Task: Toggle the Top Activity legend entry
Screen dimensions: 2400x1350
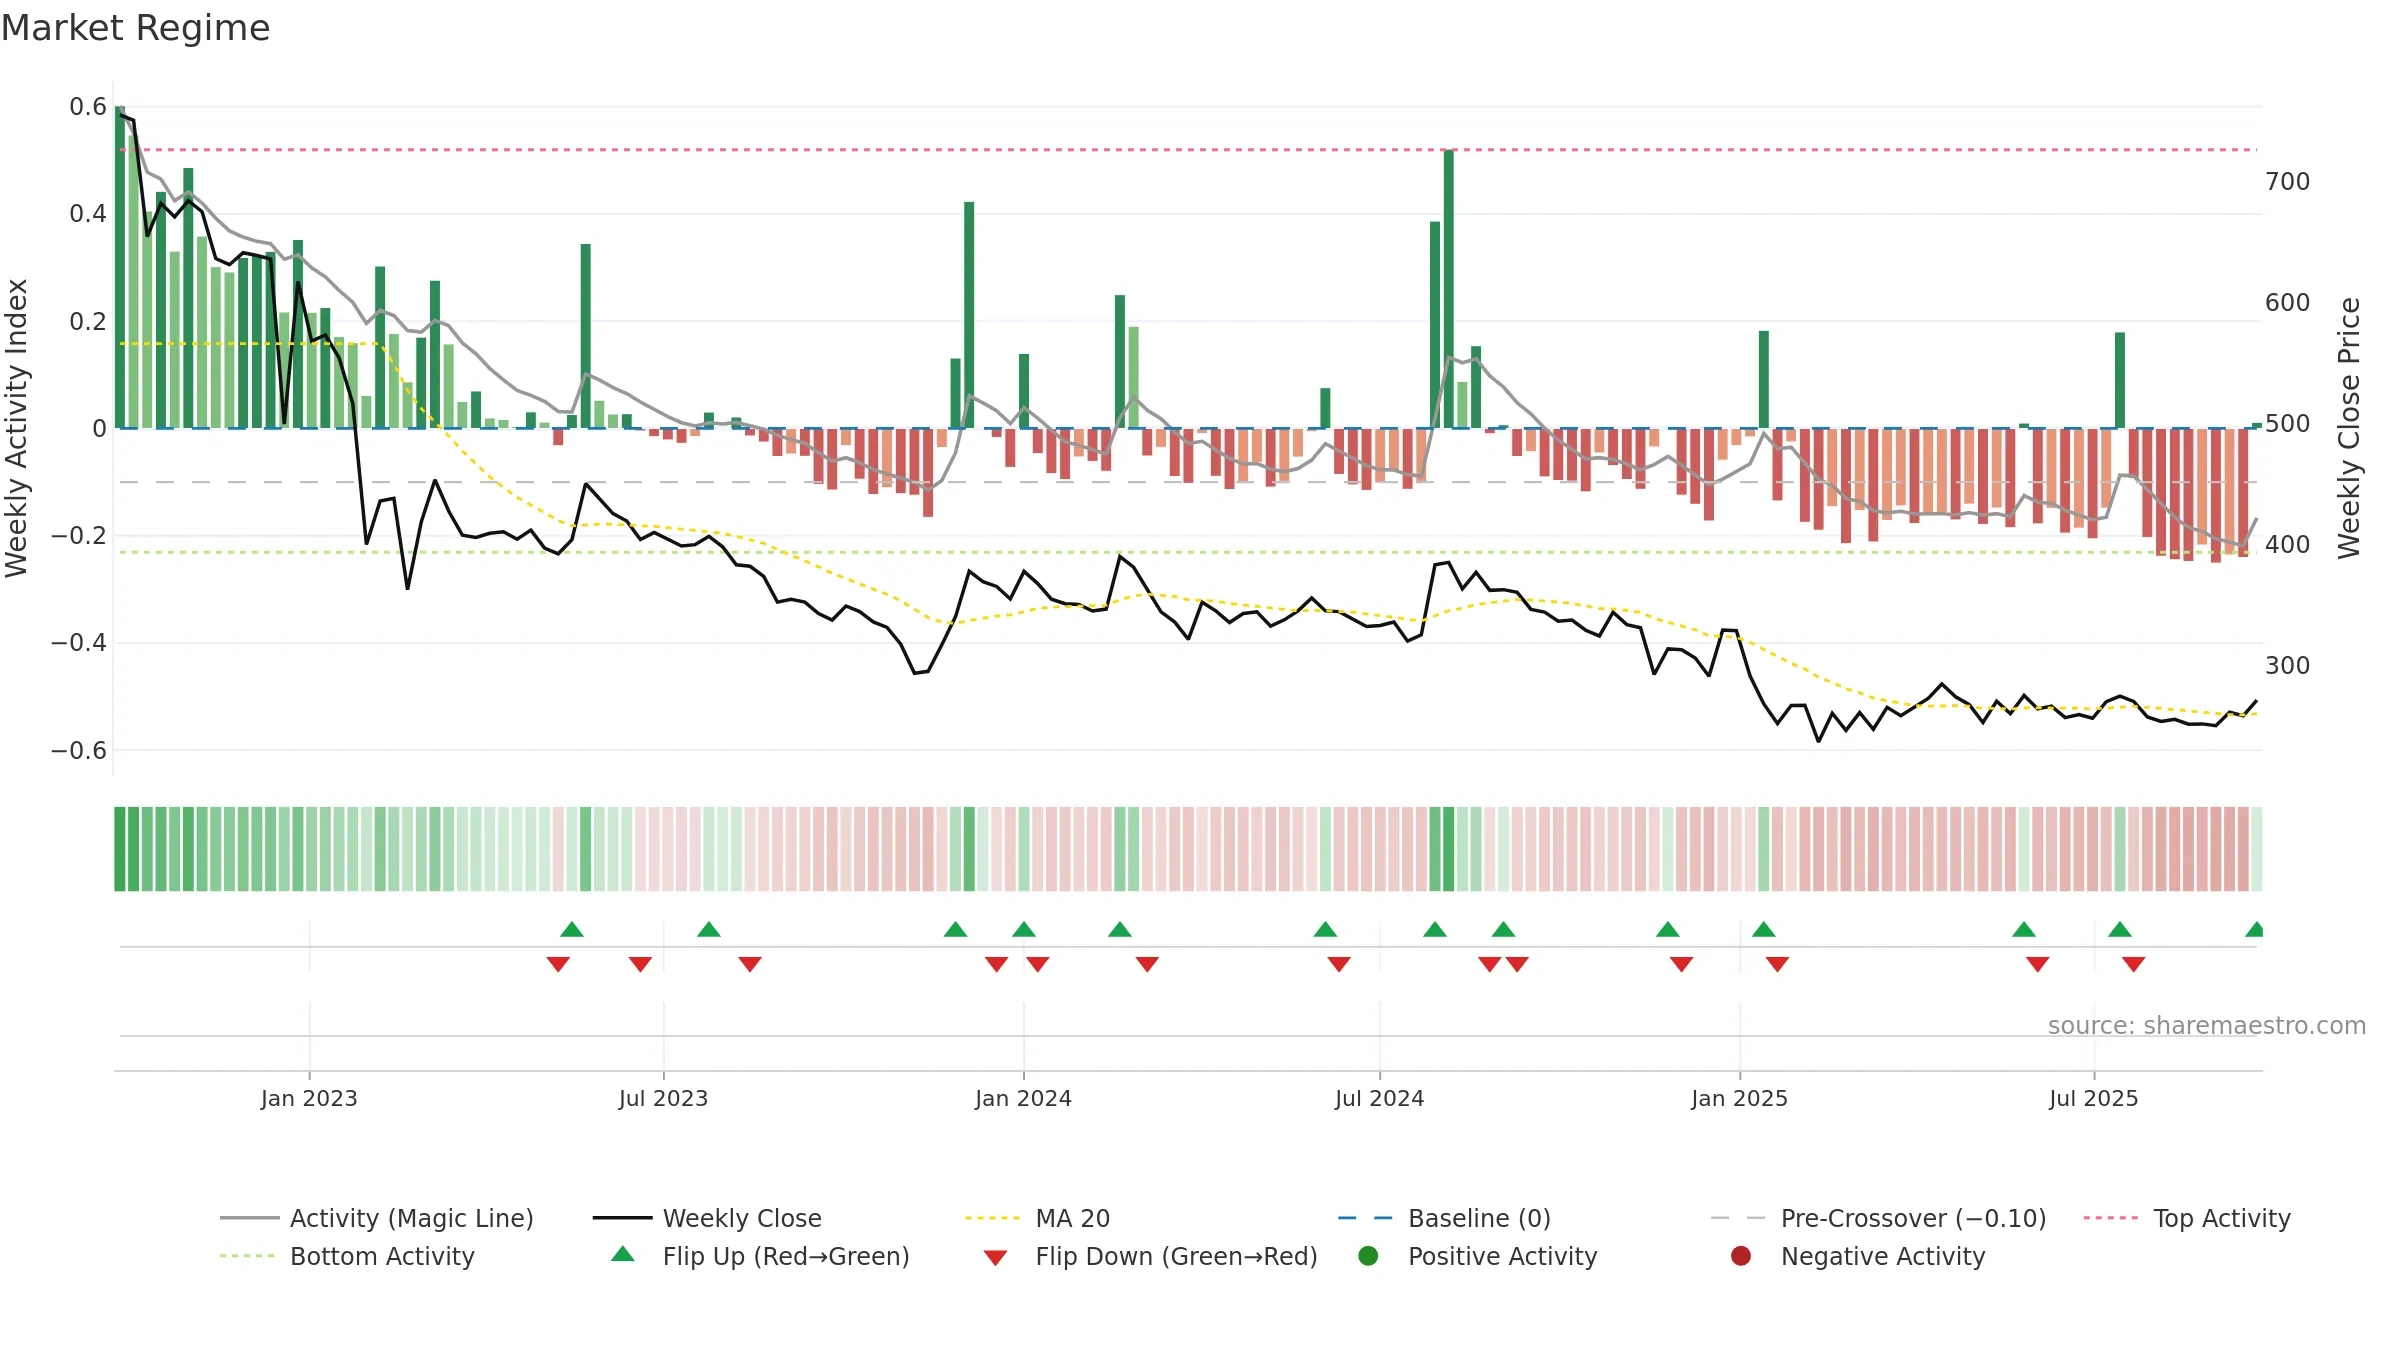Action: point(2187,1218)
